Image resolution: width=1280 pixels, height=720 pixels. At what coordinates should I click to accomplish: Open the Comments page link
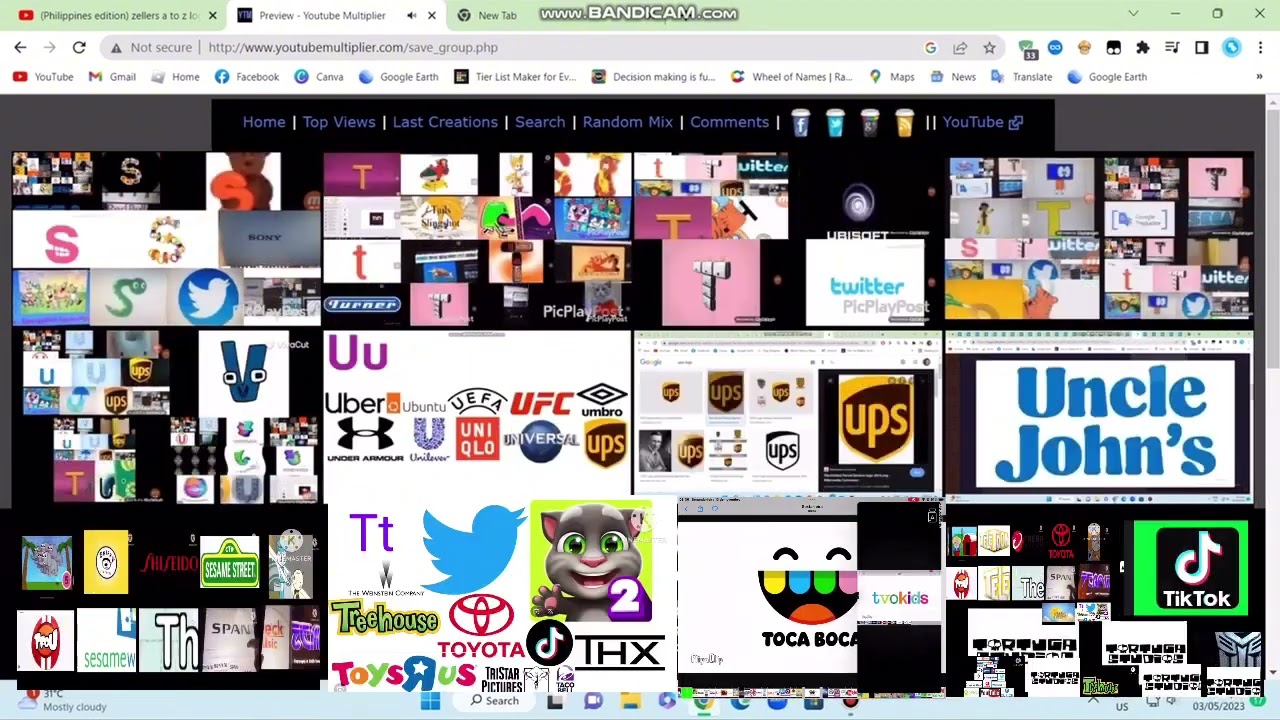729,122
